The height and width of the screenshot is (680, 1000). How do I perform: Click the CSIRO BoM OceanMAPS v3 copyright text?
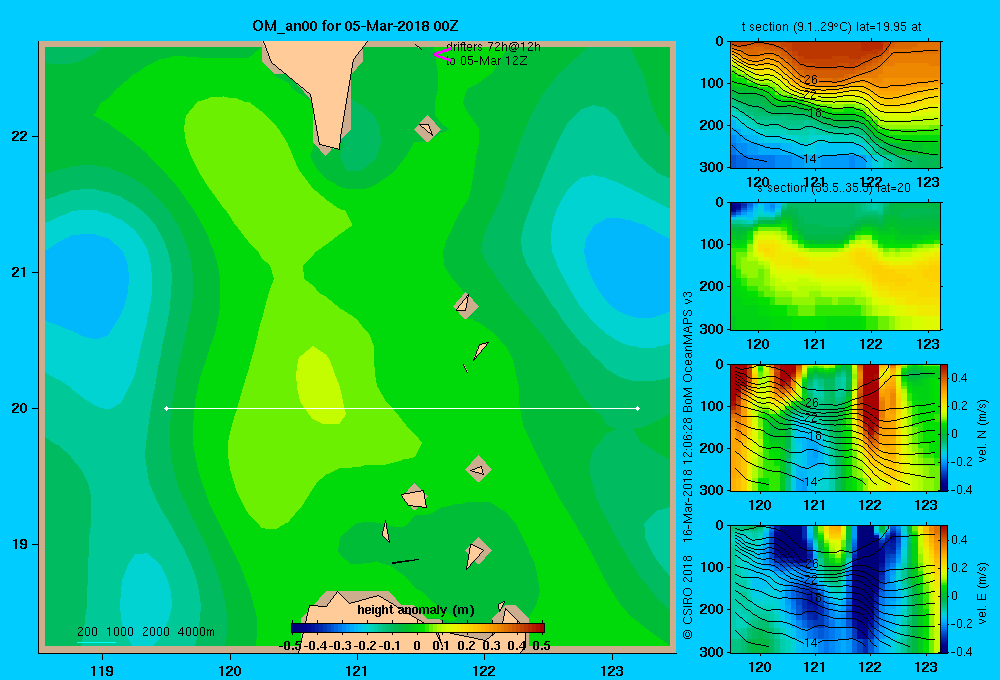pyautogui.click(x=688, y=465)
